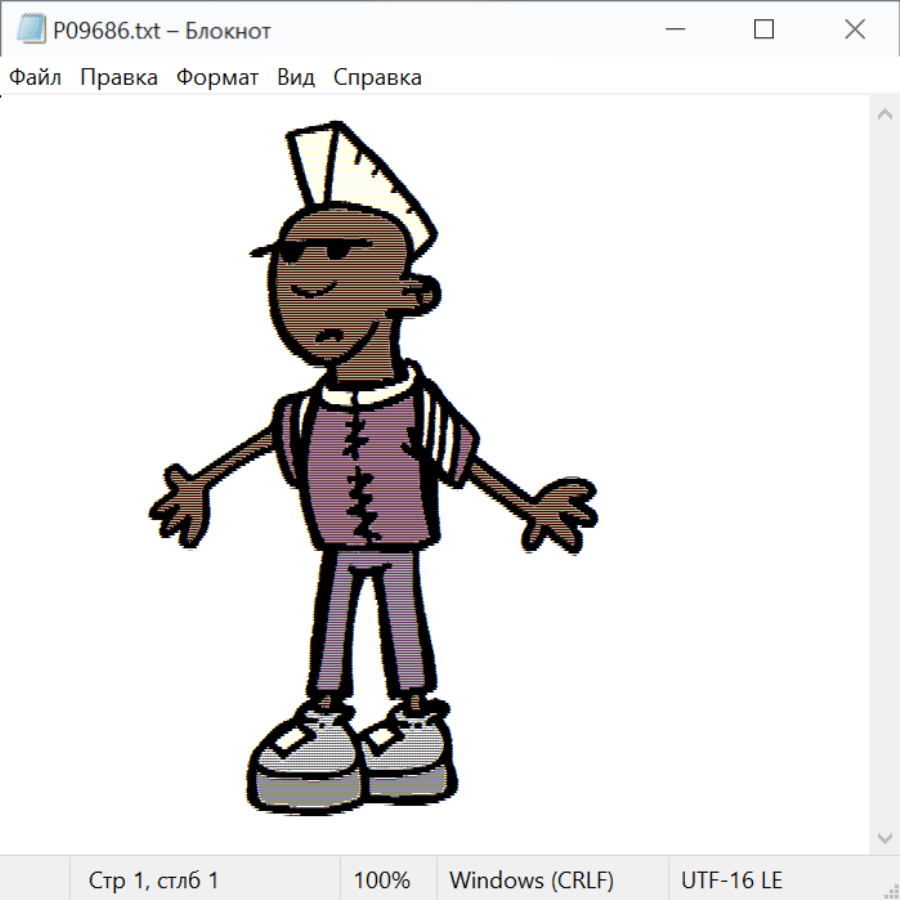Close the P09686.txt Notepad window
This screenshot has width=900, height=900.
[855, 30]
